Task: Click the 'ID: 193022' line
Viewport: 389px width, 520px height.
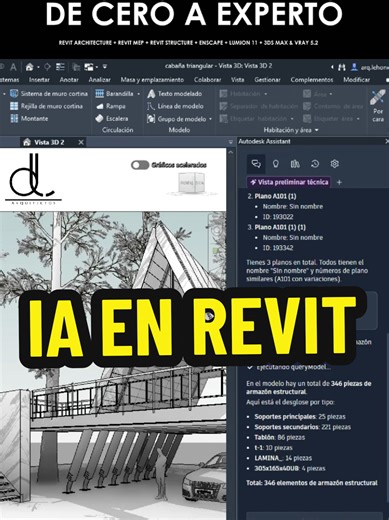Action: pyautogui.click(x=278, y=217)
